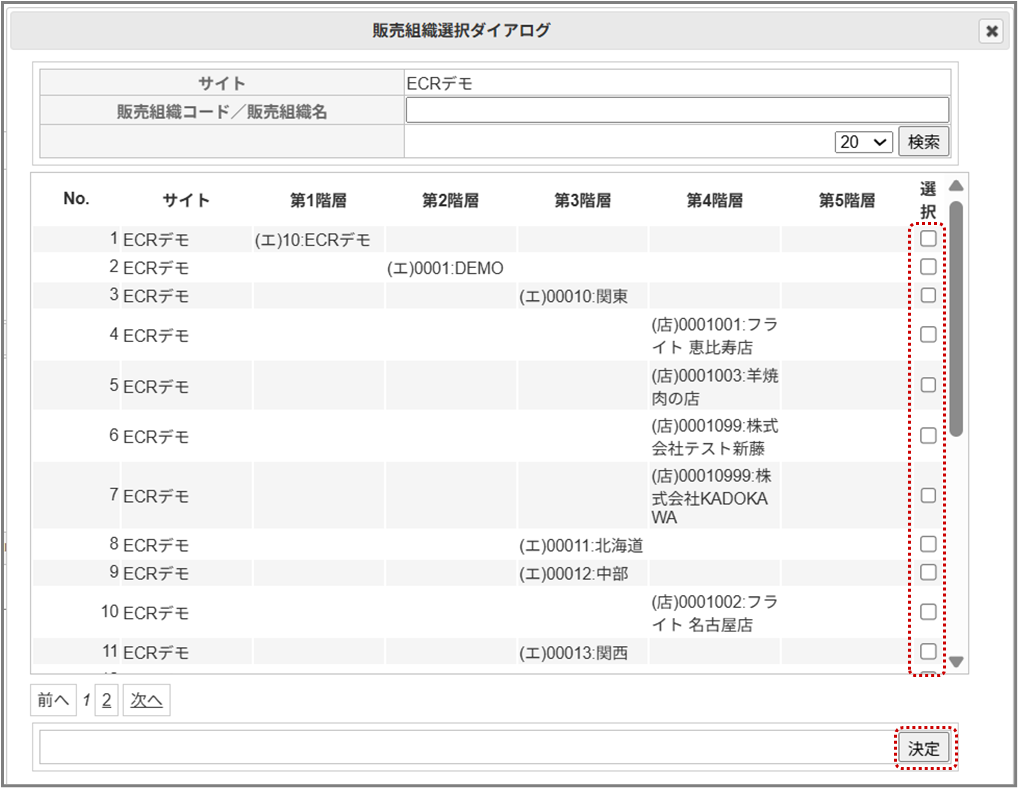1018x788 pixels.
Task: Click the 販売組織コード／販売組織名 input field
Action: click(x=677, y=110)
